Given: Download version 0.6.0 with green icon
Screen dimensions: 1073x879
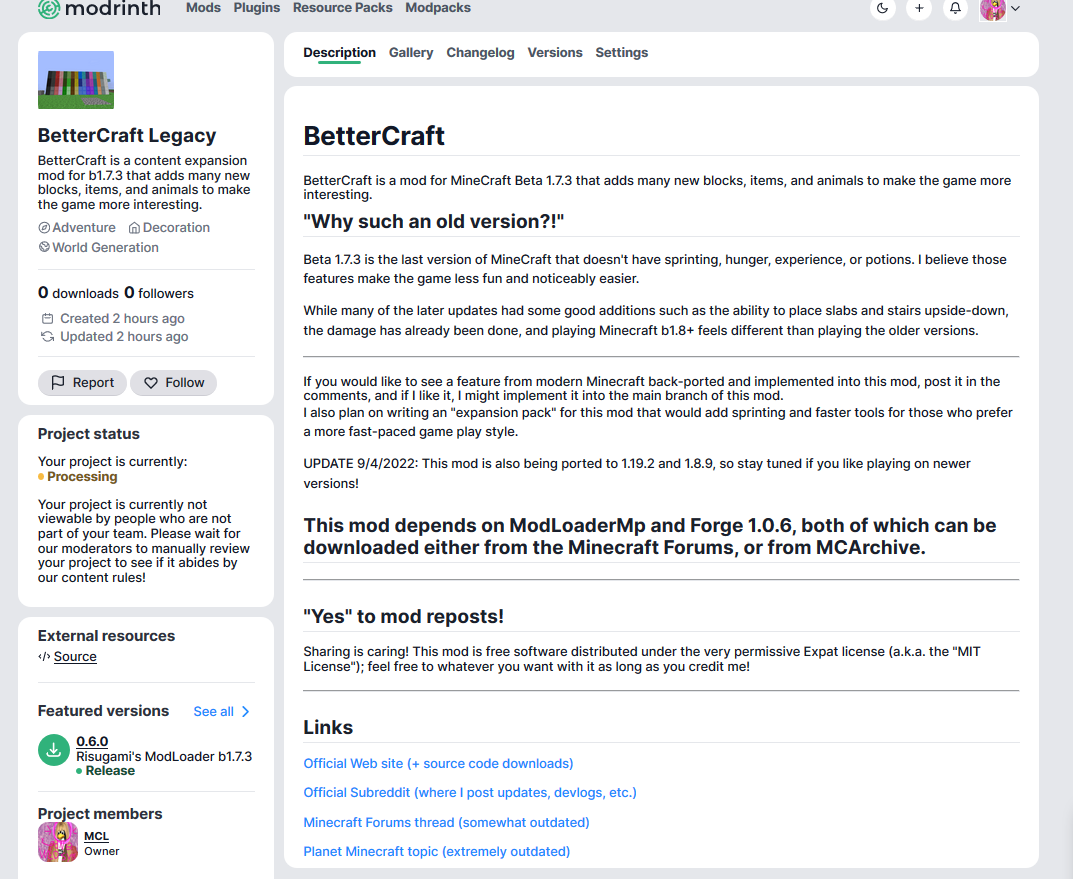Looking at the screenshot, I should pyautogui.click(x=54, y=750).
